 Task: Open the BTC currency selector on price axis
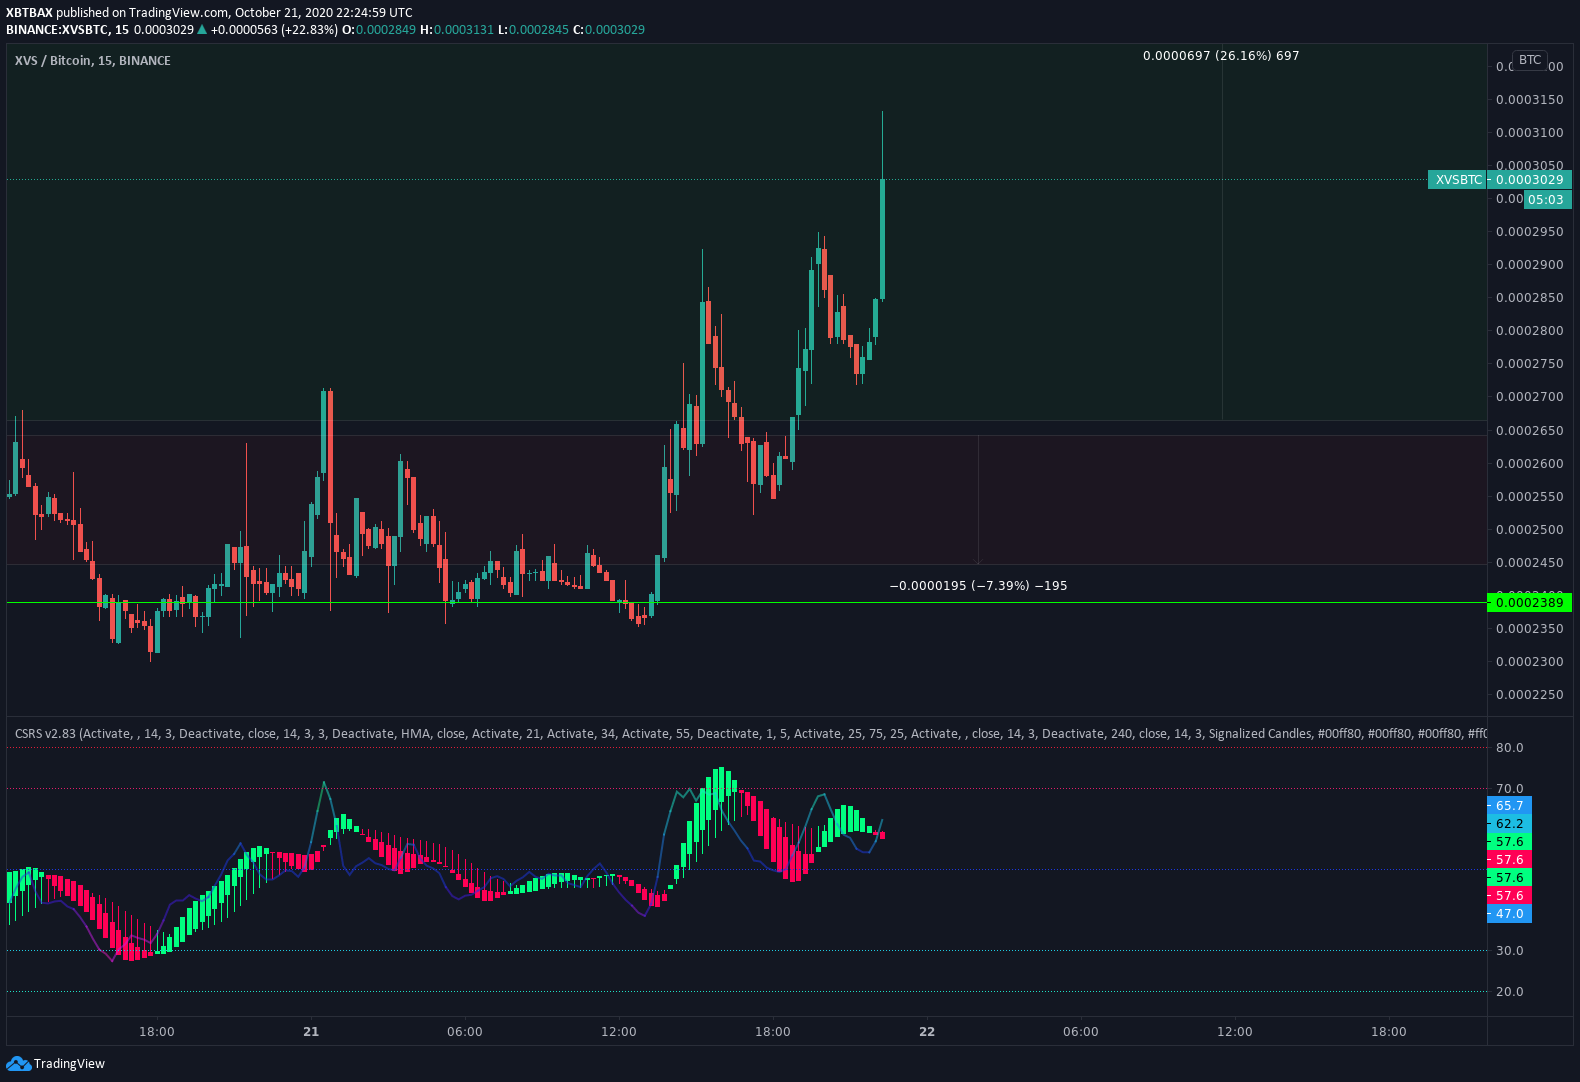click(1530, 60)
